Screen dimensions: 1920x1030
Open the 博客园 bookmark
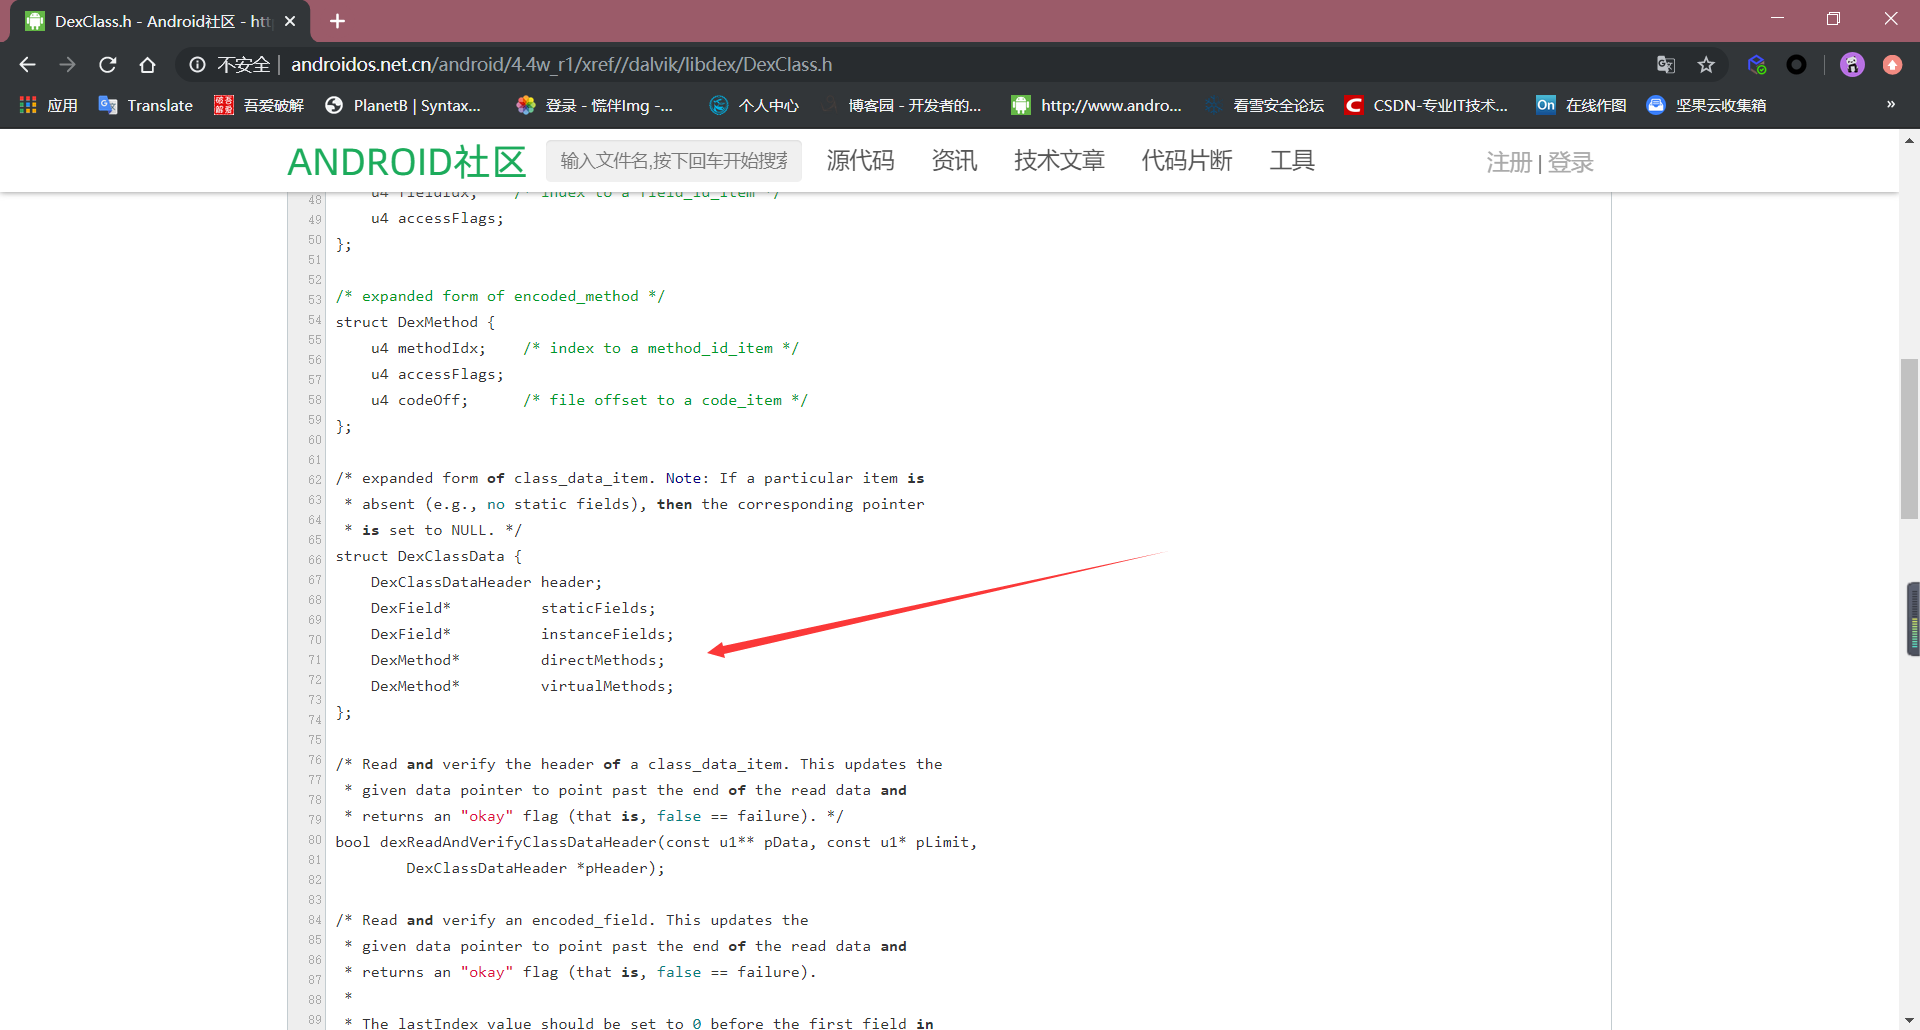901,105
